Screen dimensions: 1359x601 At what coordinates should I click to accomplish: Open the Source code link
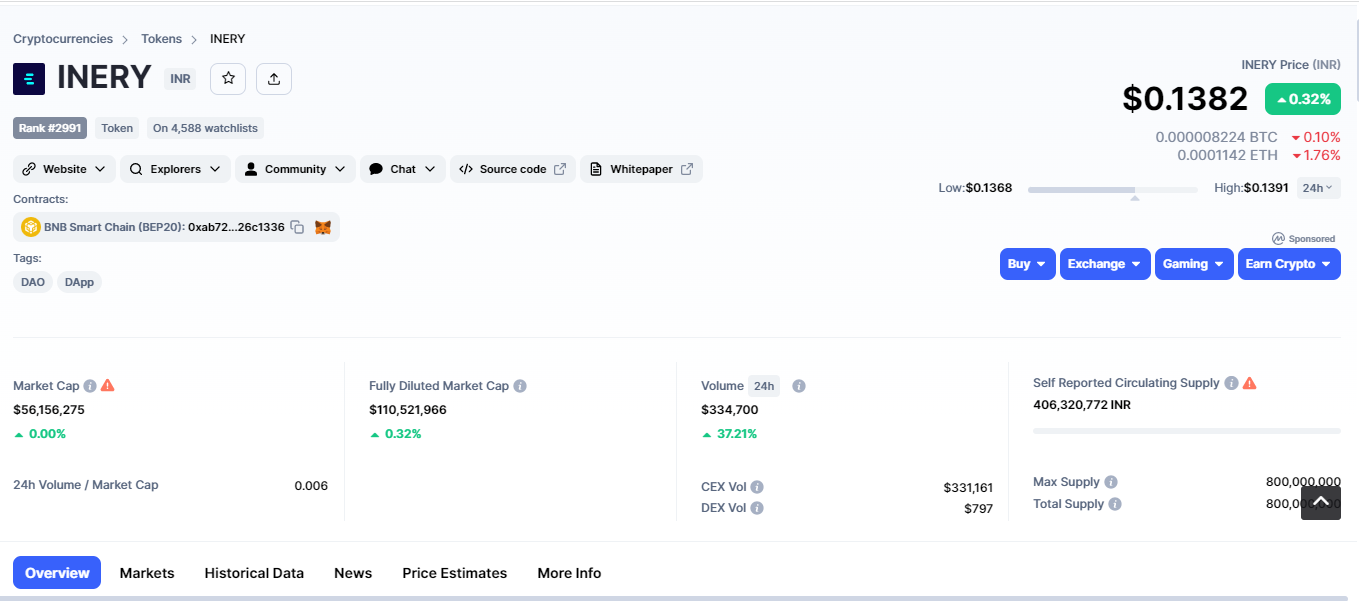[513, 169]
